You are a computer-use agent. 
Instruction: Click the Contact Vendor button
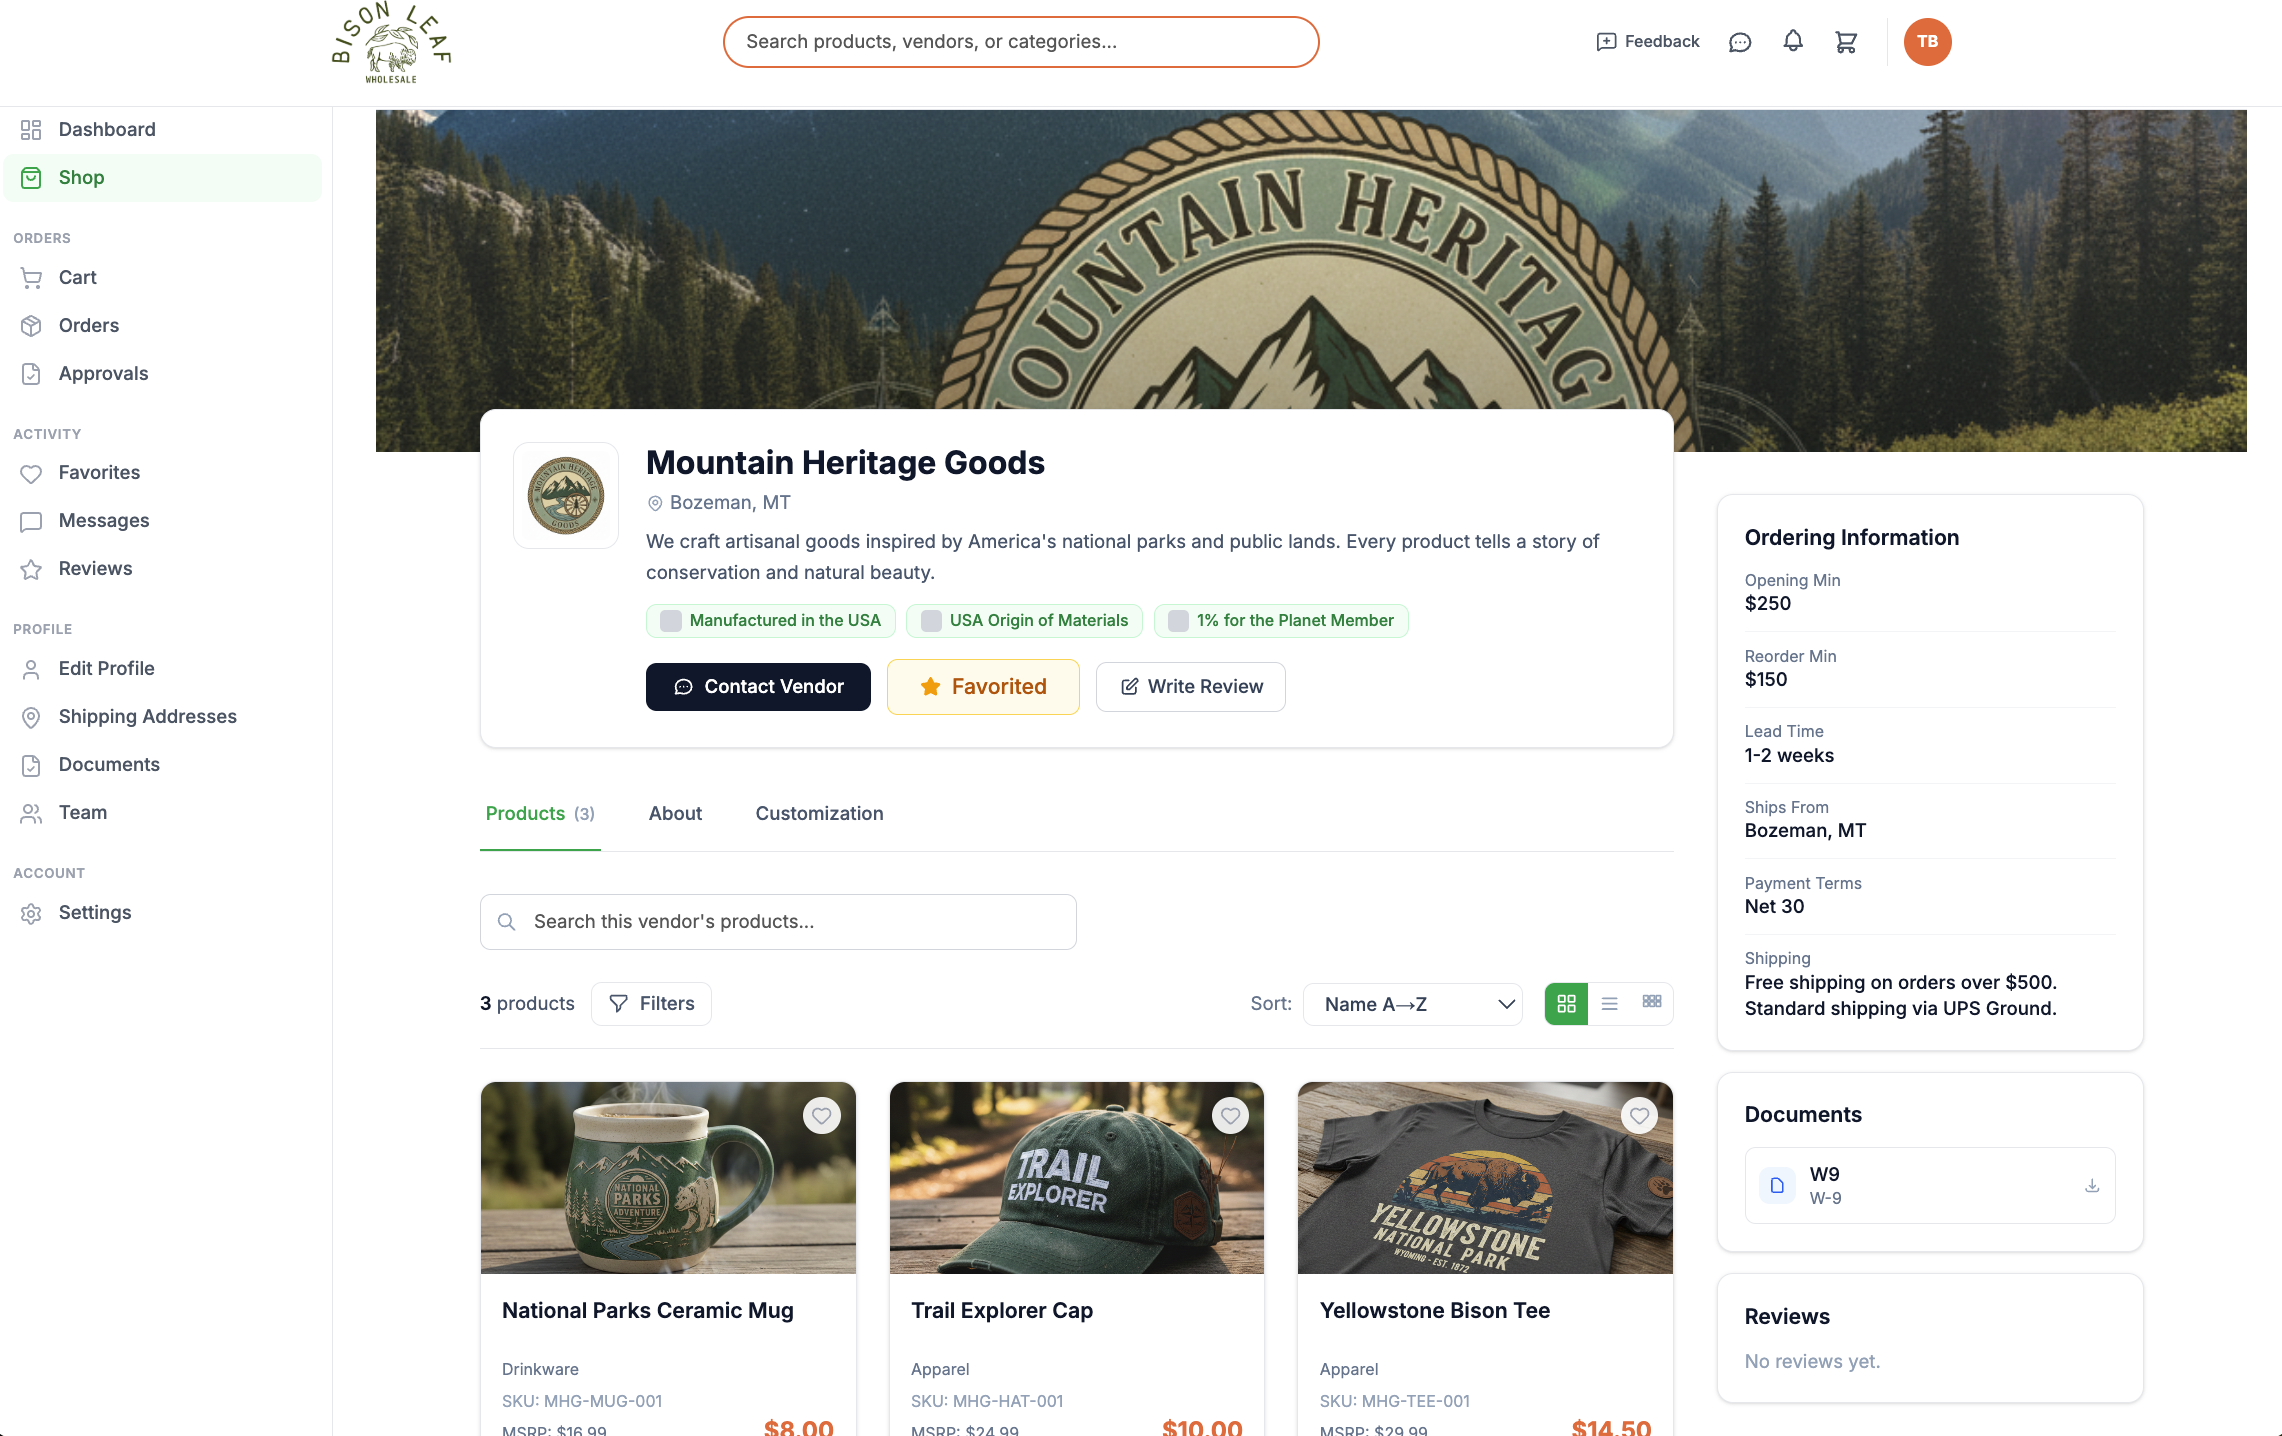[758, 687]
